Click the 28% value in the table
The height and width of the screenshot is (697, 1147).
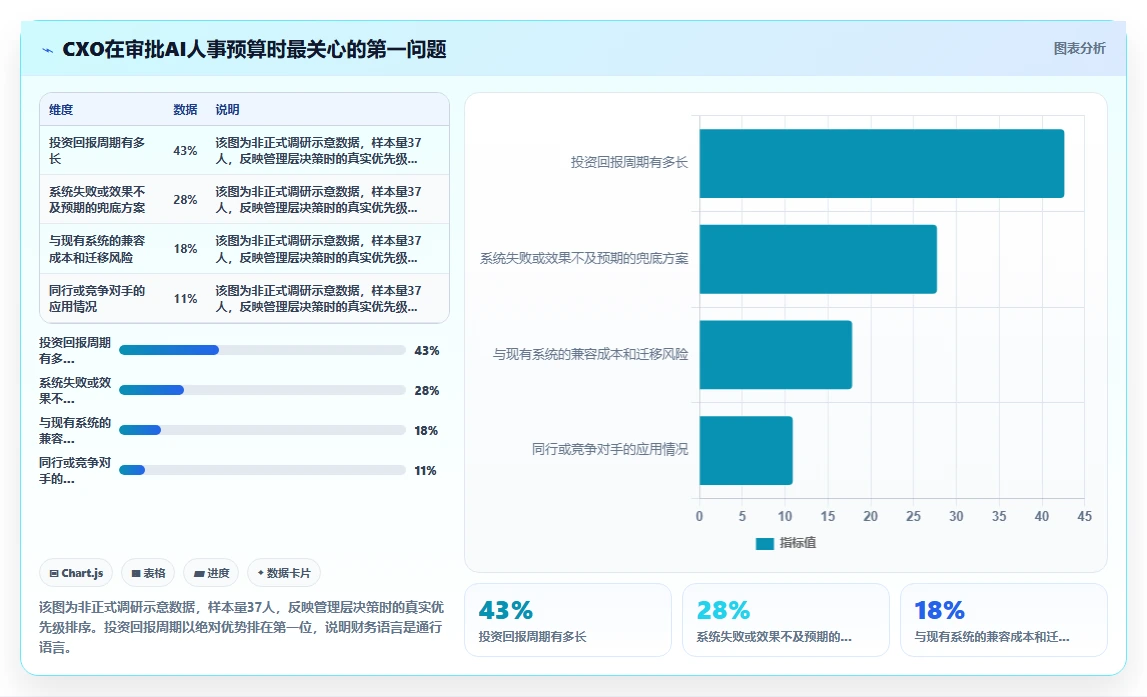pyautogui.click(x=185, y=200)
